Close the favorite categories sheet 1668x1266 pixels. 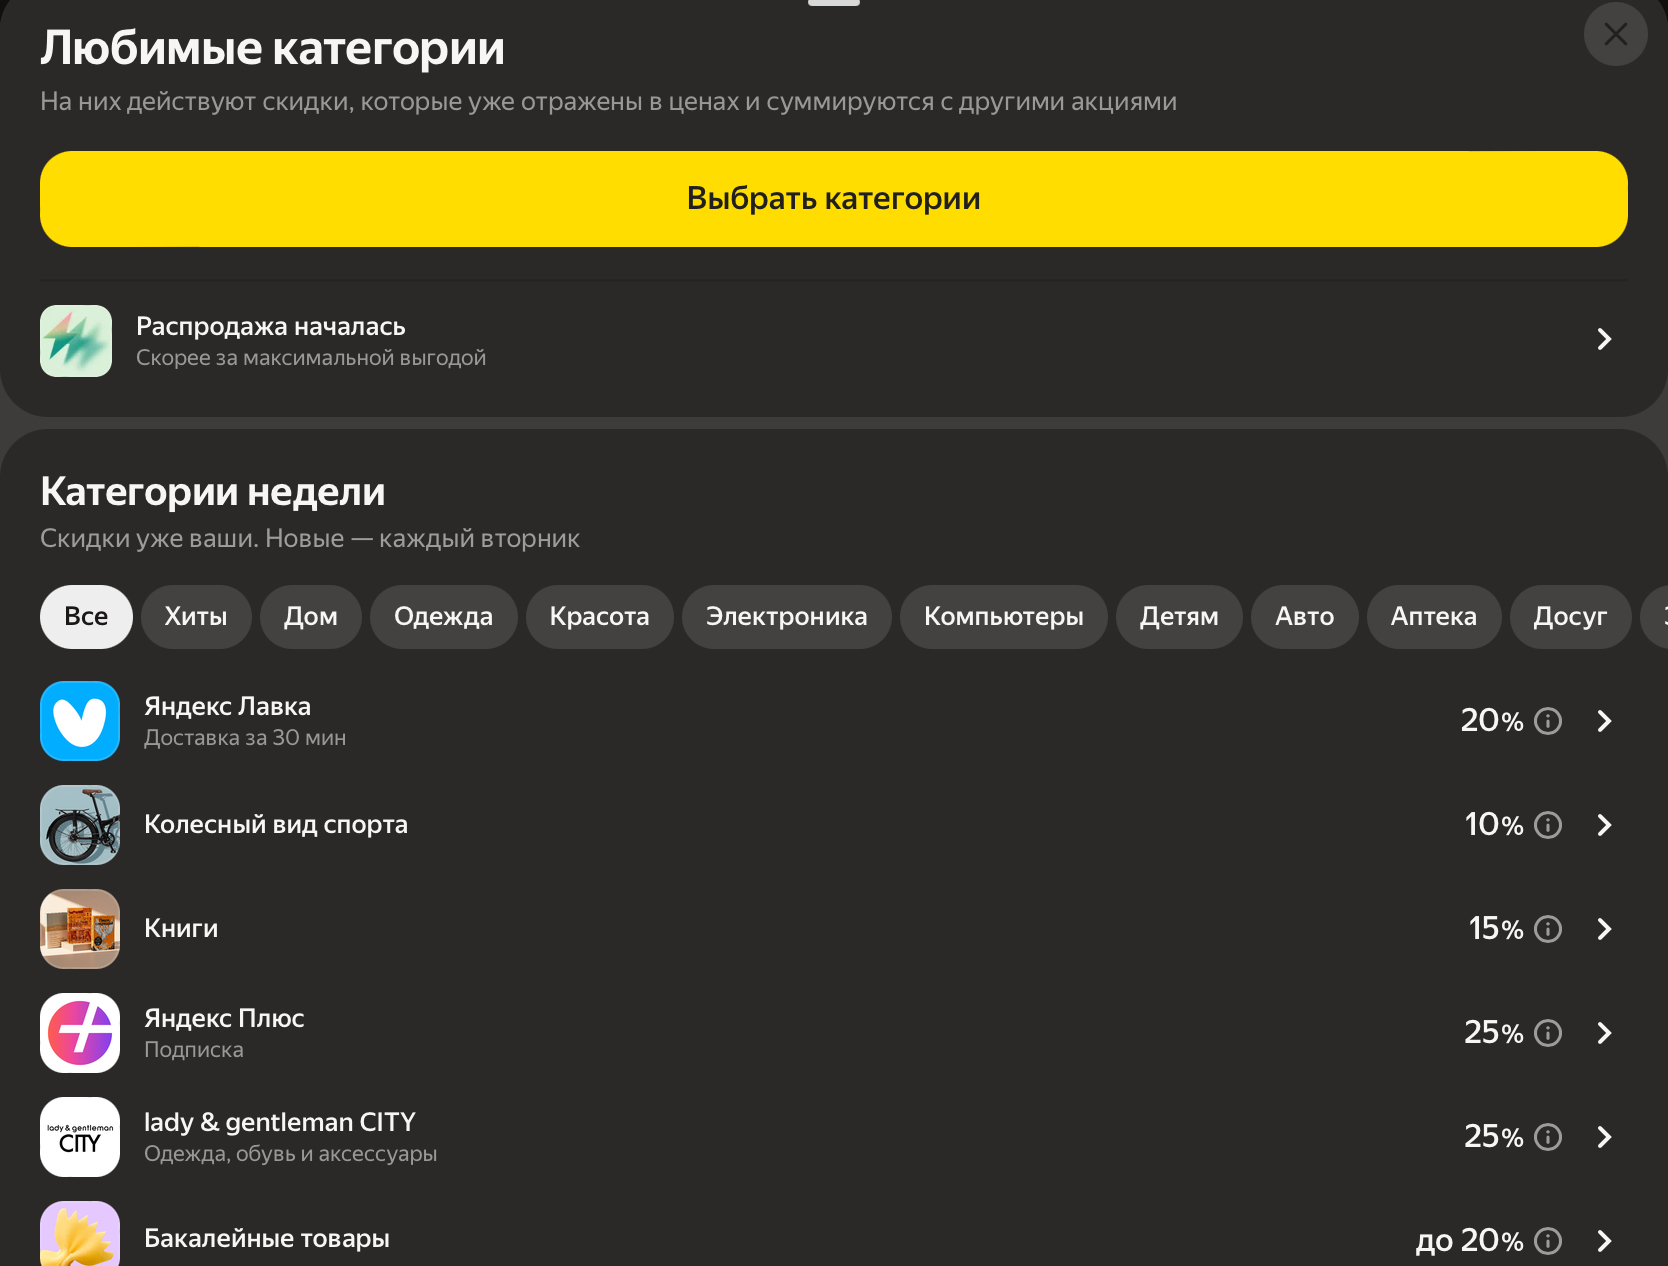click(x=1615, y=34)
